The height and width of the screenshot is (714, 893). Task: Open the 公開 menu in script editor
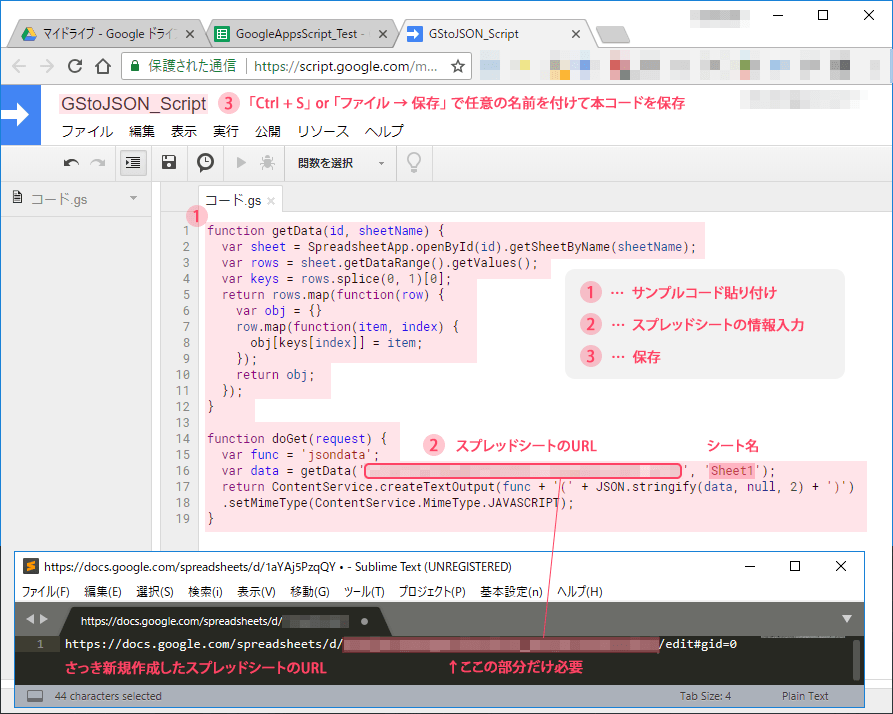[268, 132]
